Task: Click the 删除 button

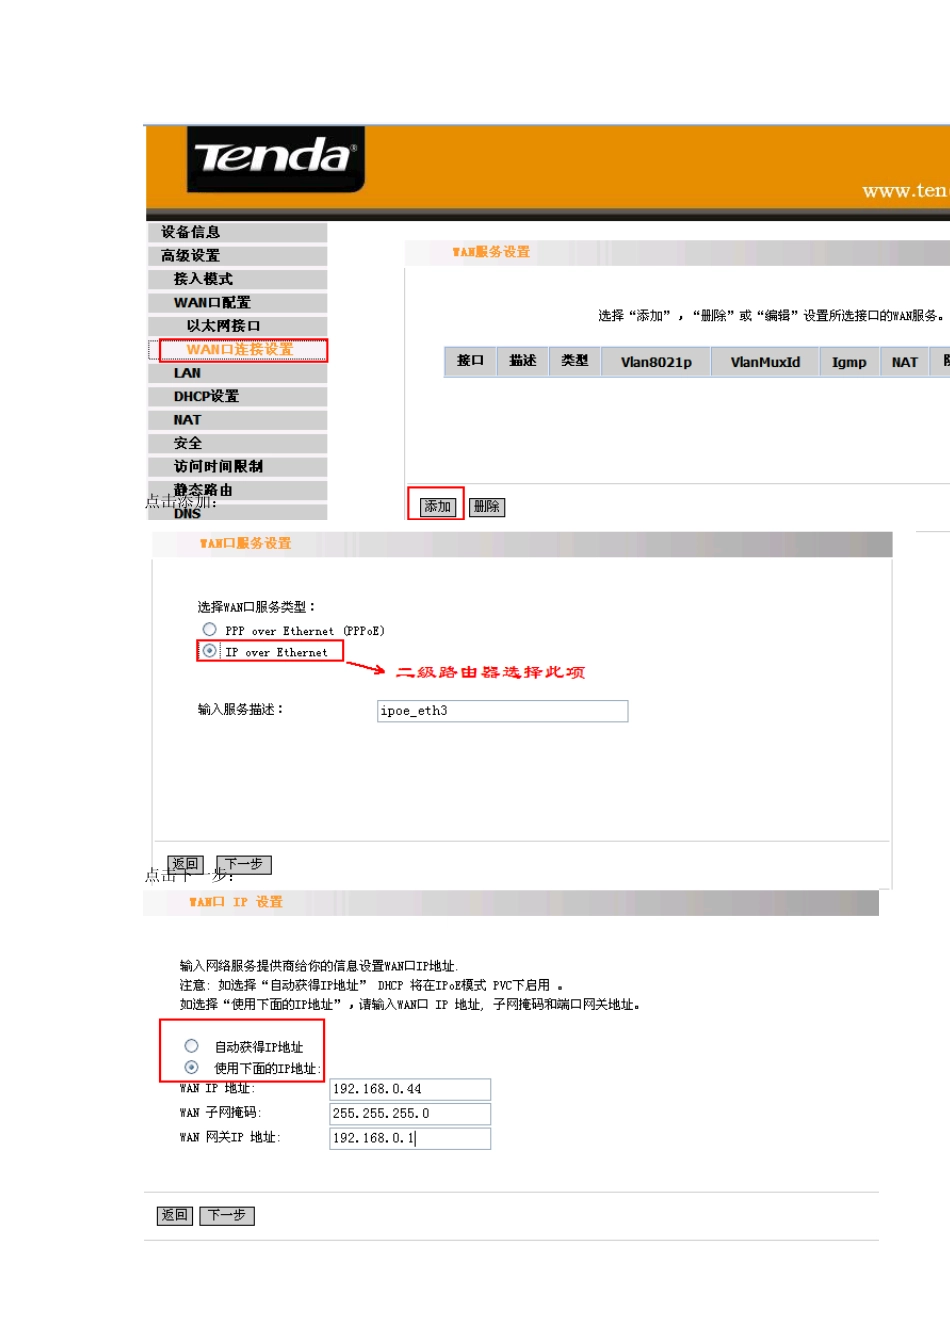Action: tap(487, 507)
